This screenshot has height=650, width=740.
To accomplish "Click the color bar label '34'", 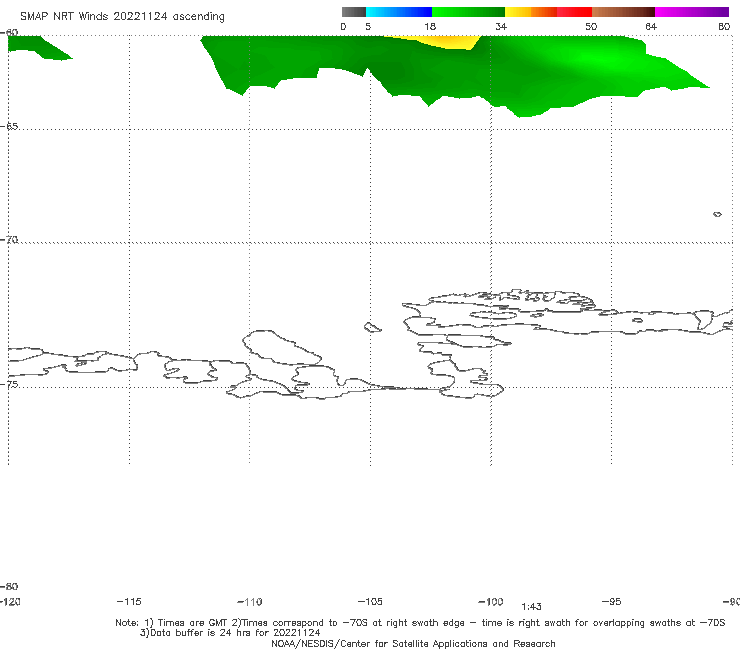I will point(501,26).
